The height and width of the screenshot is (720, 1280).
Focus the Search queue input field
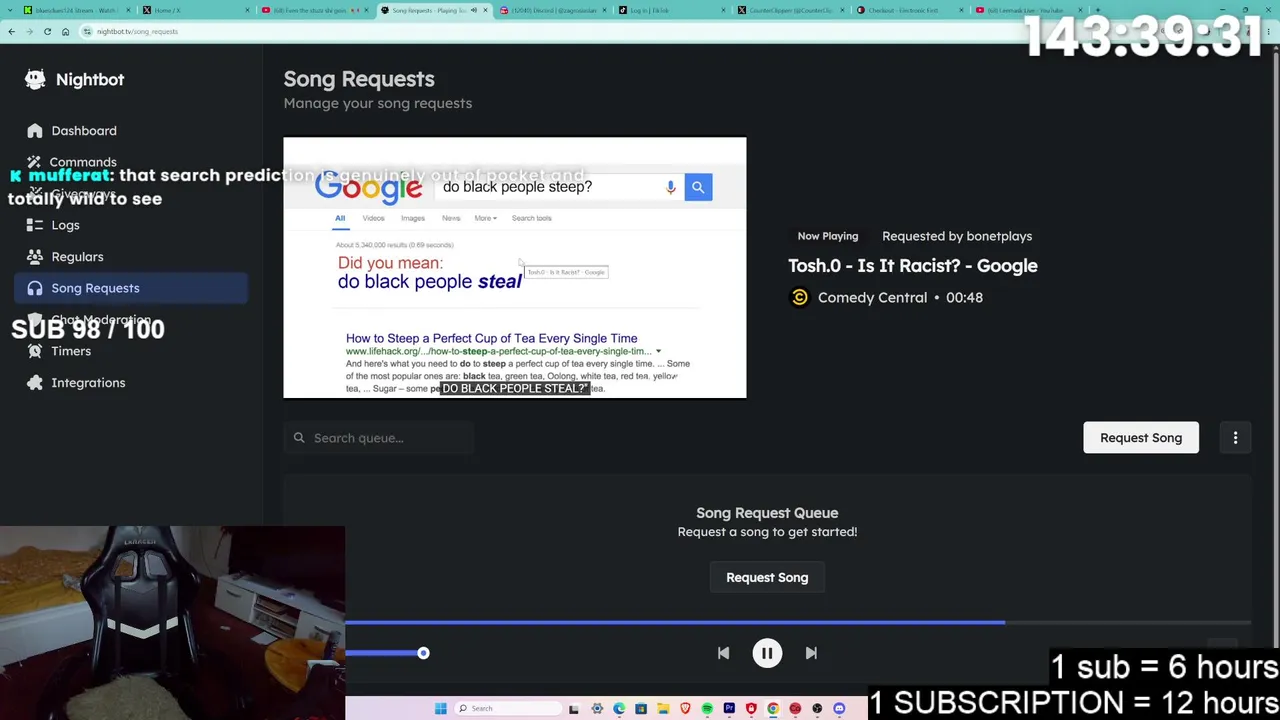point(379,438)
